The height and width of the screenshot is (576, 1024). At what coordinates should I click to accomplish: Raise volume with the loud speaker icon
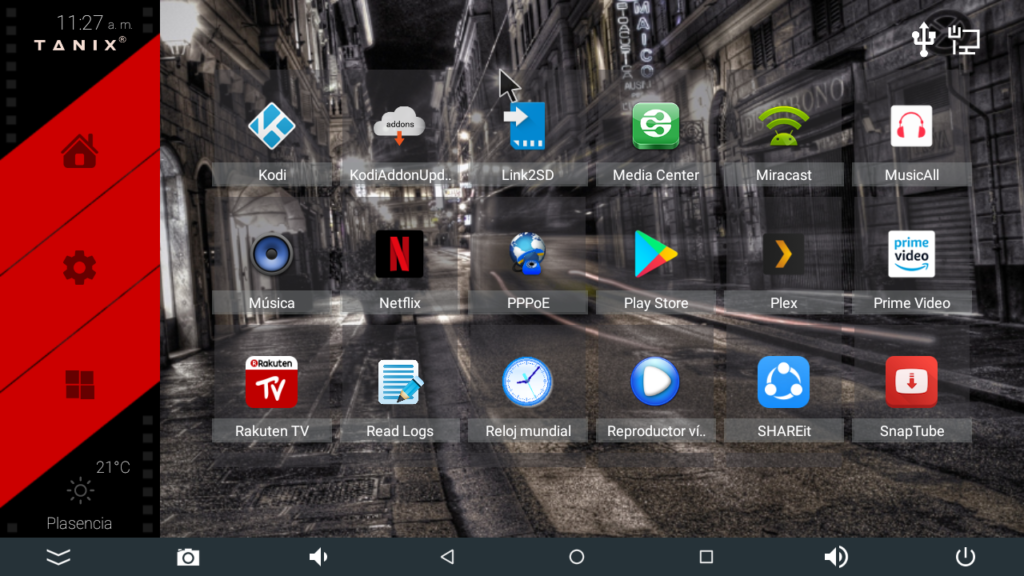click(x=835, y=557)
